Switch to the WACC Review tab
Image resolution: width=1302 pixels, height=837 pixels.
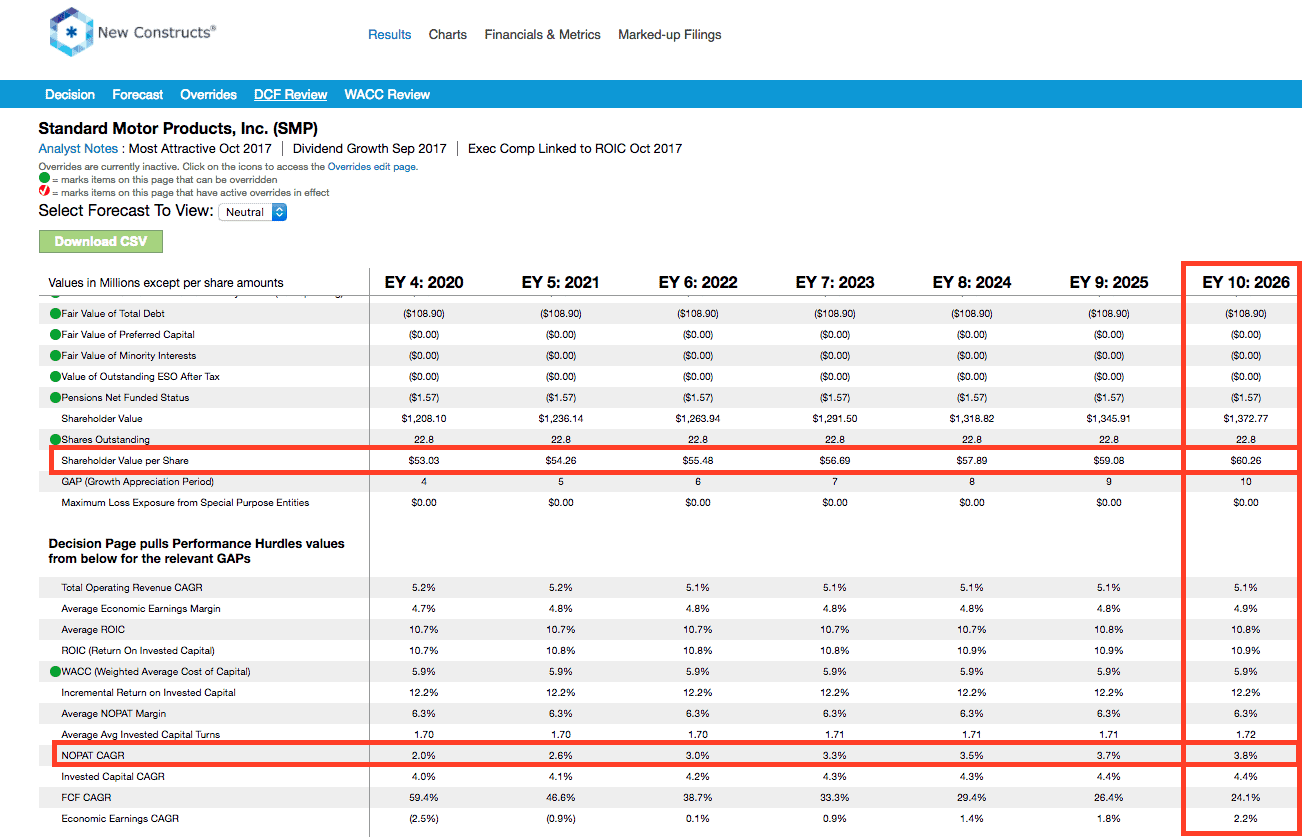pos(387,95)
